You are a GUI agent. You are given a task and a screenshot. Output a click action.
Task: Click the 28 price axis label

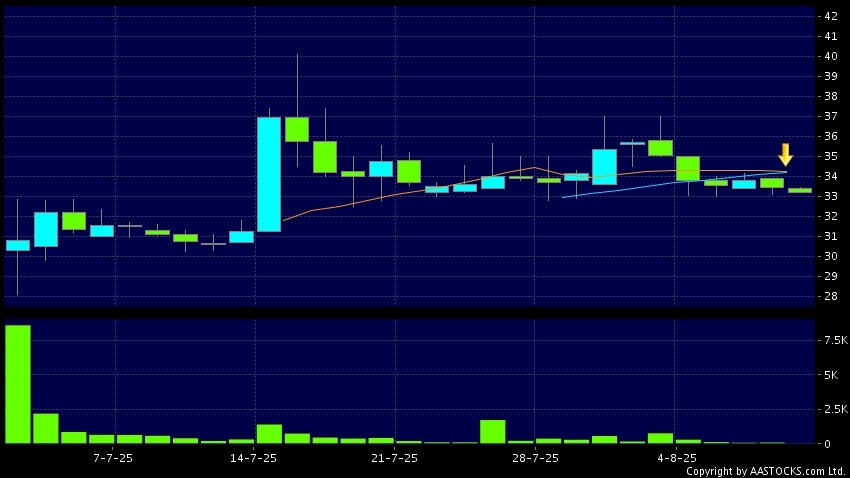(x=830, y=296)
